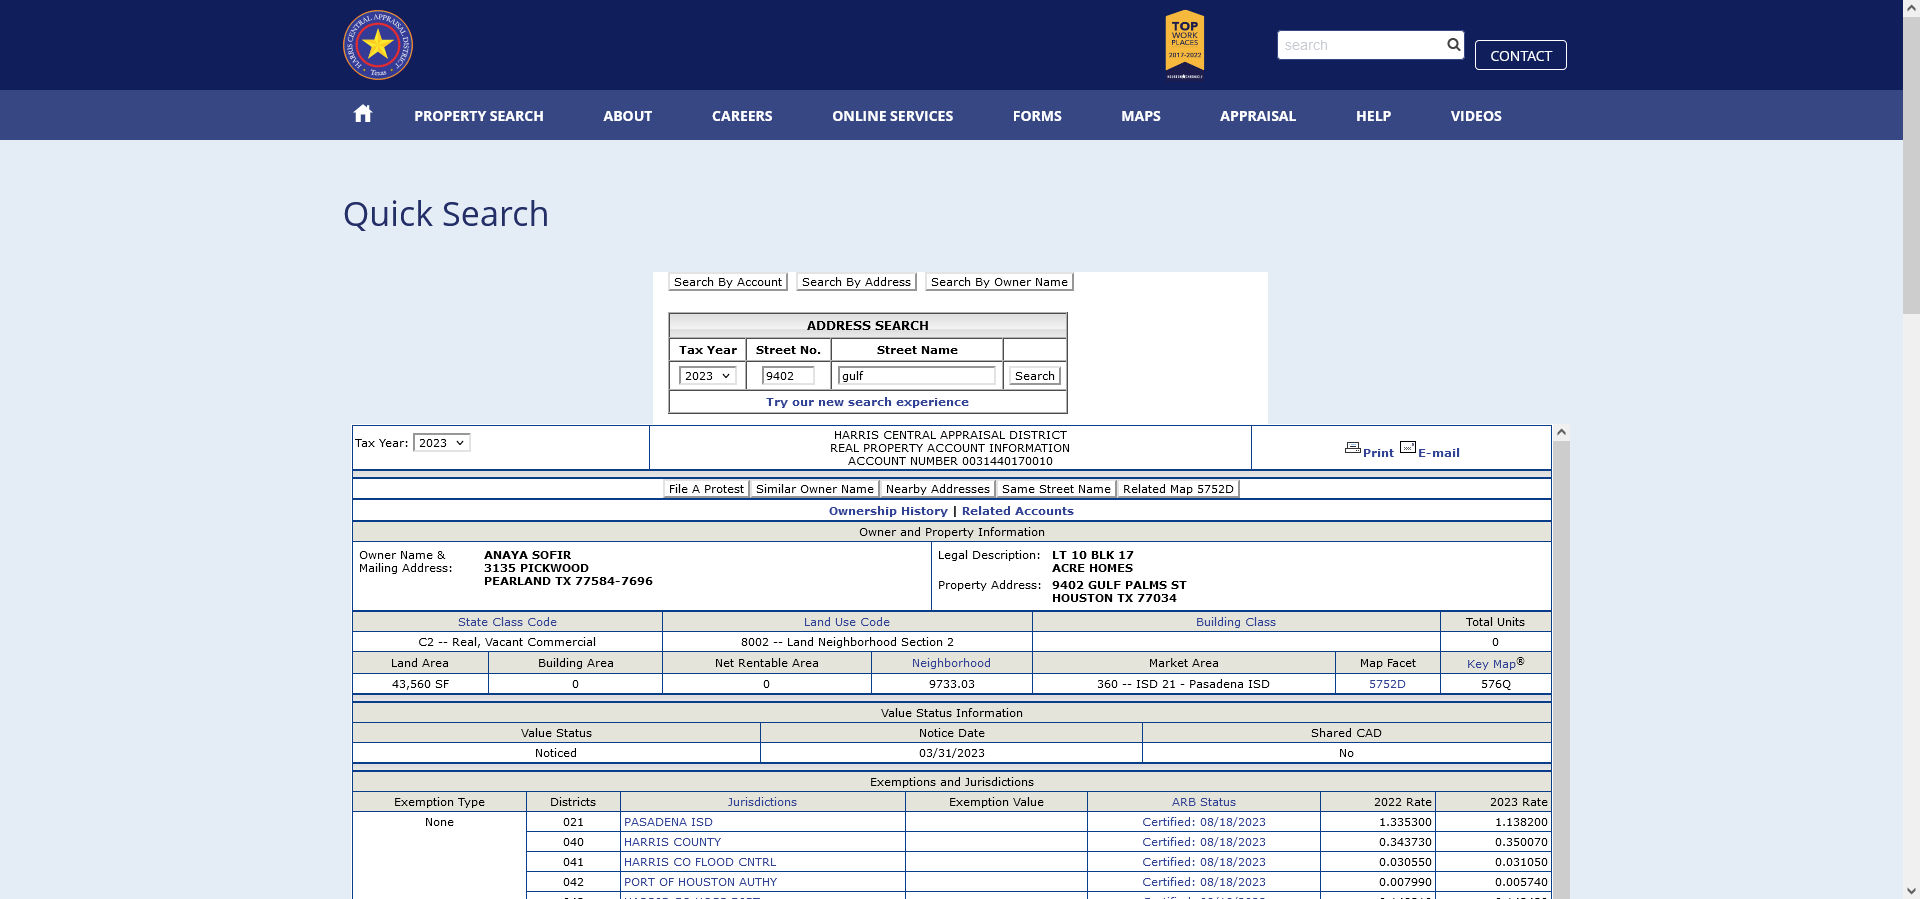Screen dimensions: 1920x899
Task: Click the search magnifier icon
Action: pos(1453,44)
